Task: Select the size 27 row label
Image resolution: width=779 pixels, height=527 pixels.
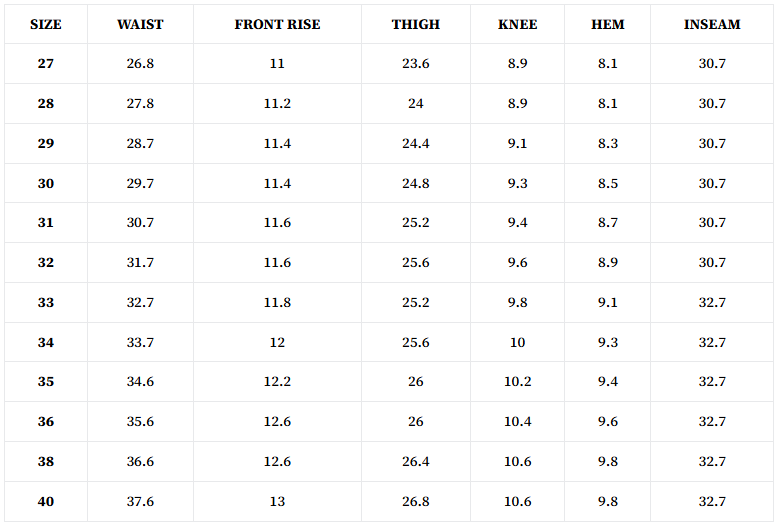Action: coord(46,64)
